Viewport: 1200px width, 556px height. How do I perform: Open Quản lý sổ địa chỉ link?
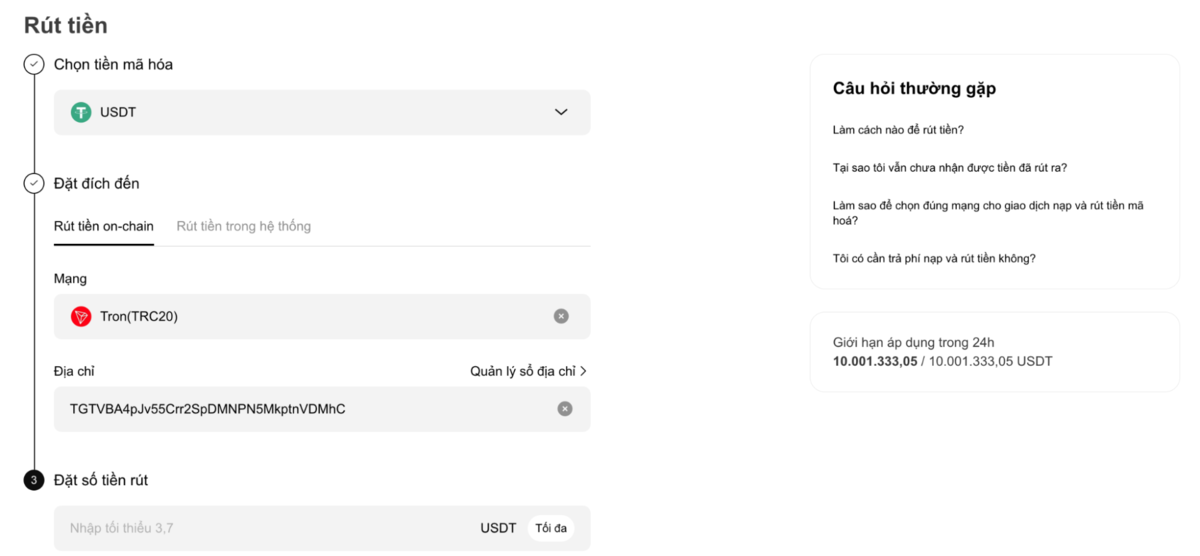pos(528,371)
